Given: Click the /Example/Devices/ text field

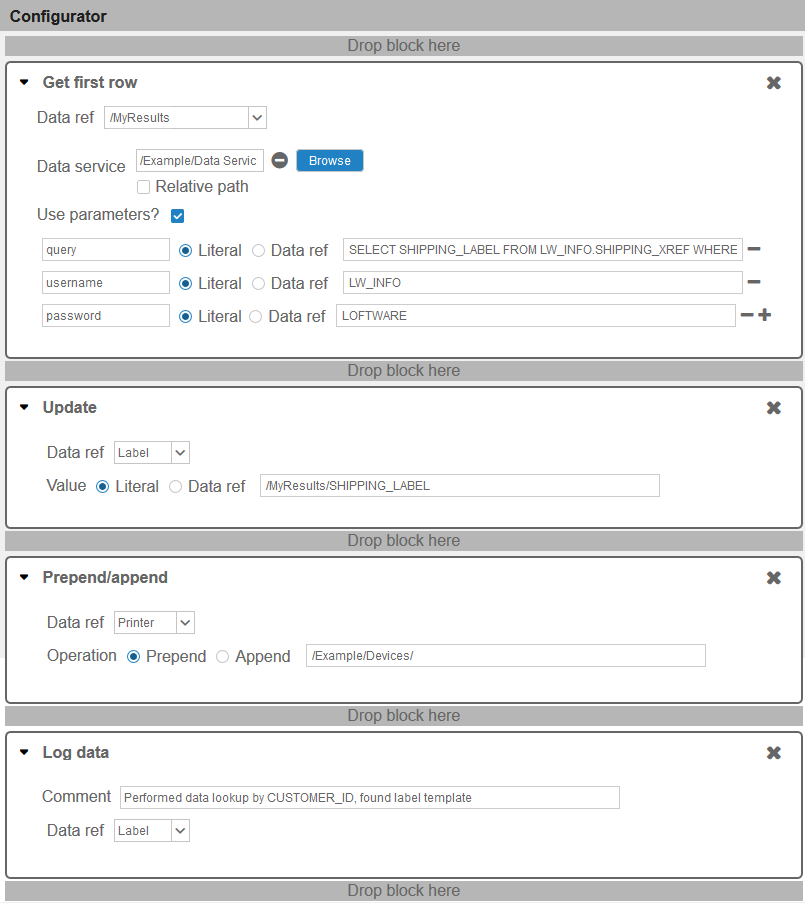Looking at the screenshot, I should tap(506, 655).
